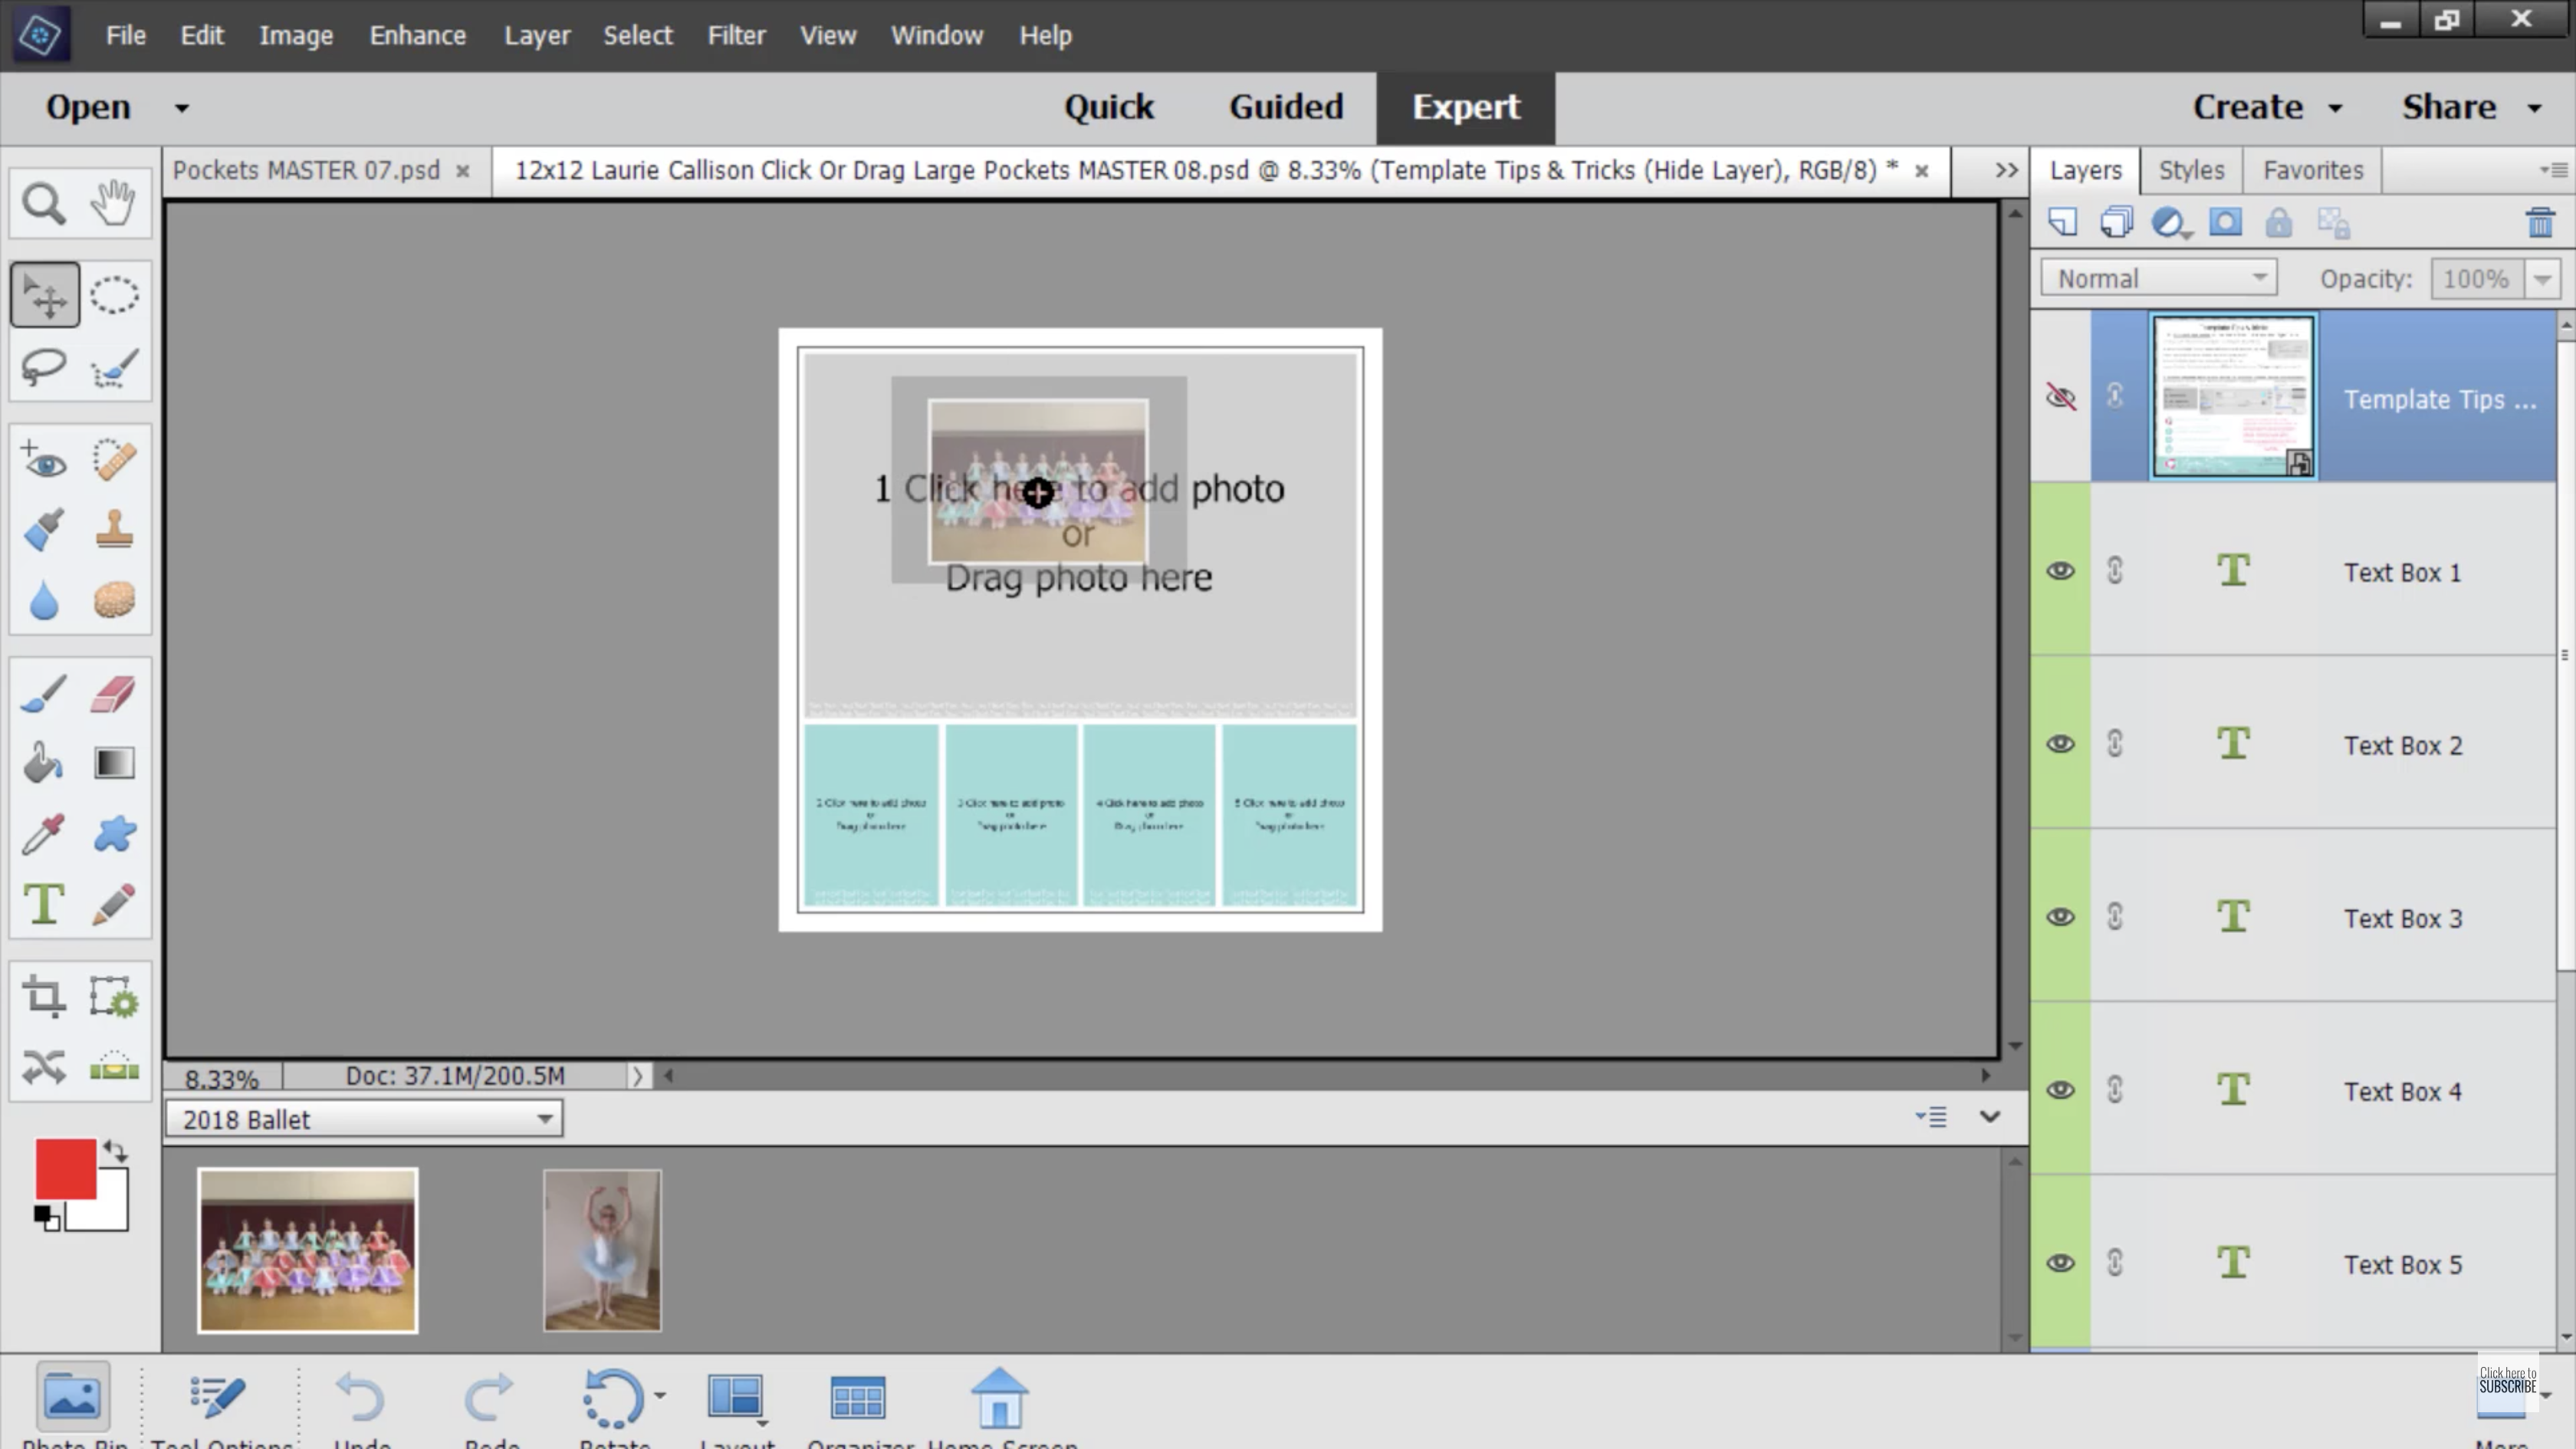Screen dimensions: 2576x1449
Task: Open the Layer menu
Action: tap(537, 36)
